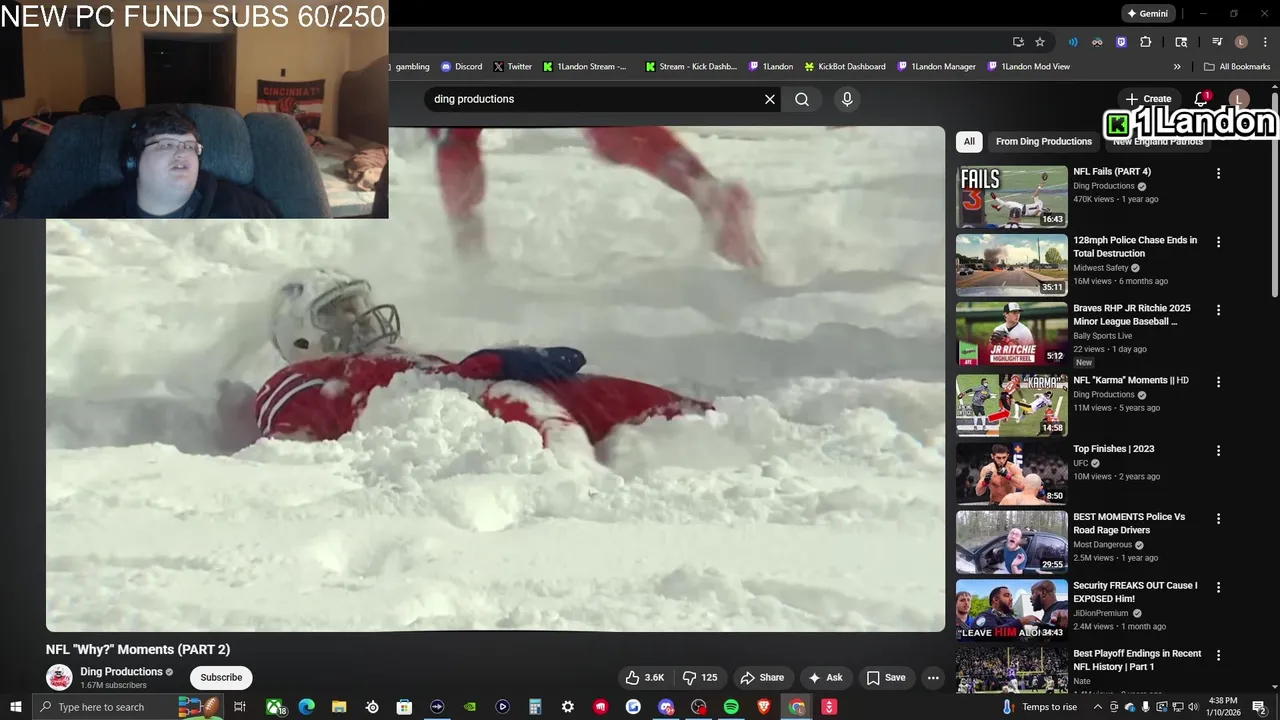The height and width of the screenshot is (720, 1280).
Task: Select the From Ding Productions chip
Action: tap(1043, 141)
